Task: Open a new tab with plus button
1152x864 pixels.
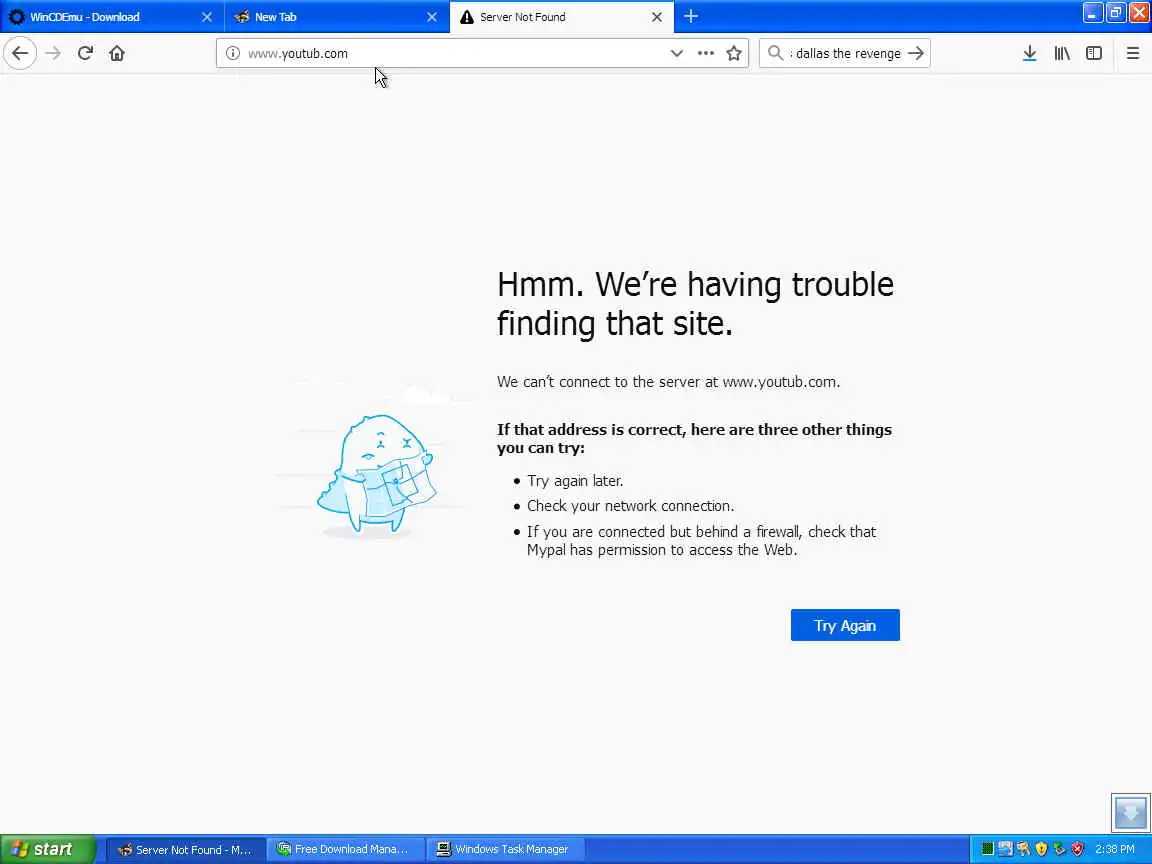Action: [x=691, y=16]
